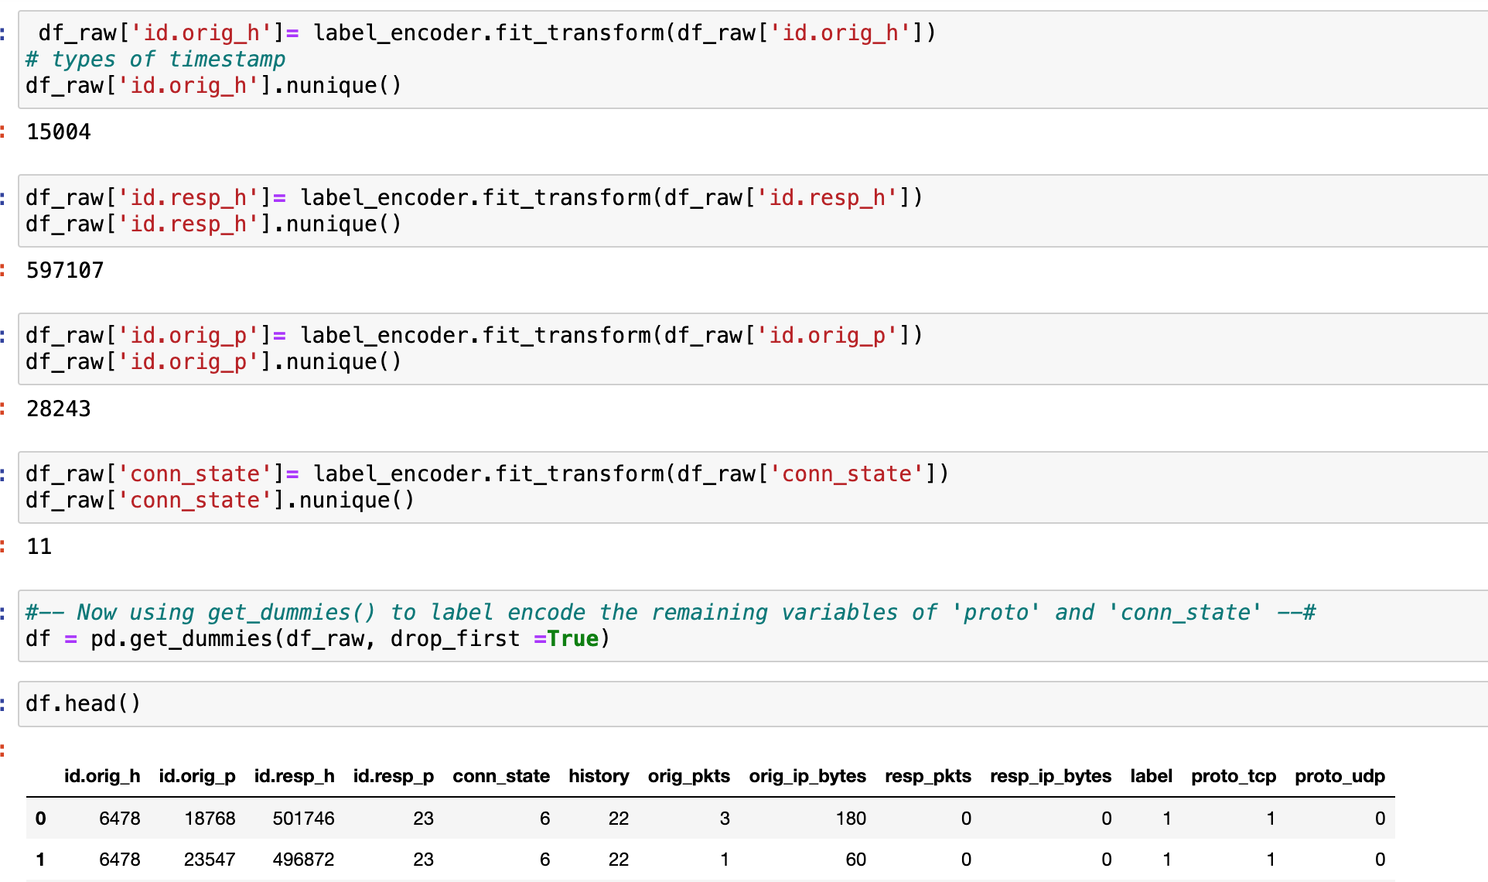Click the '# types of timestamp' comment

pyautogui.click(x=155, y=59)
